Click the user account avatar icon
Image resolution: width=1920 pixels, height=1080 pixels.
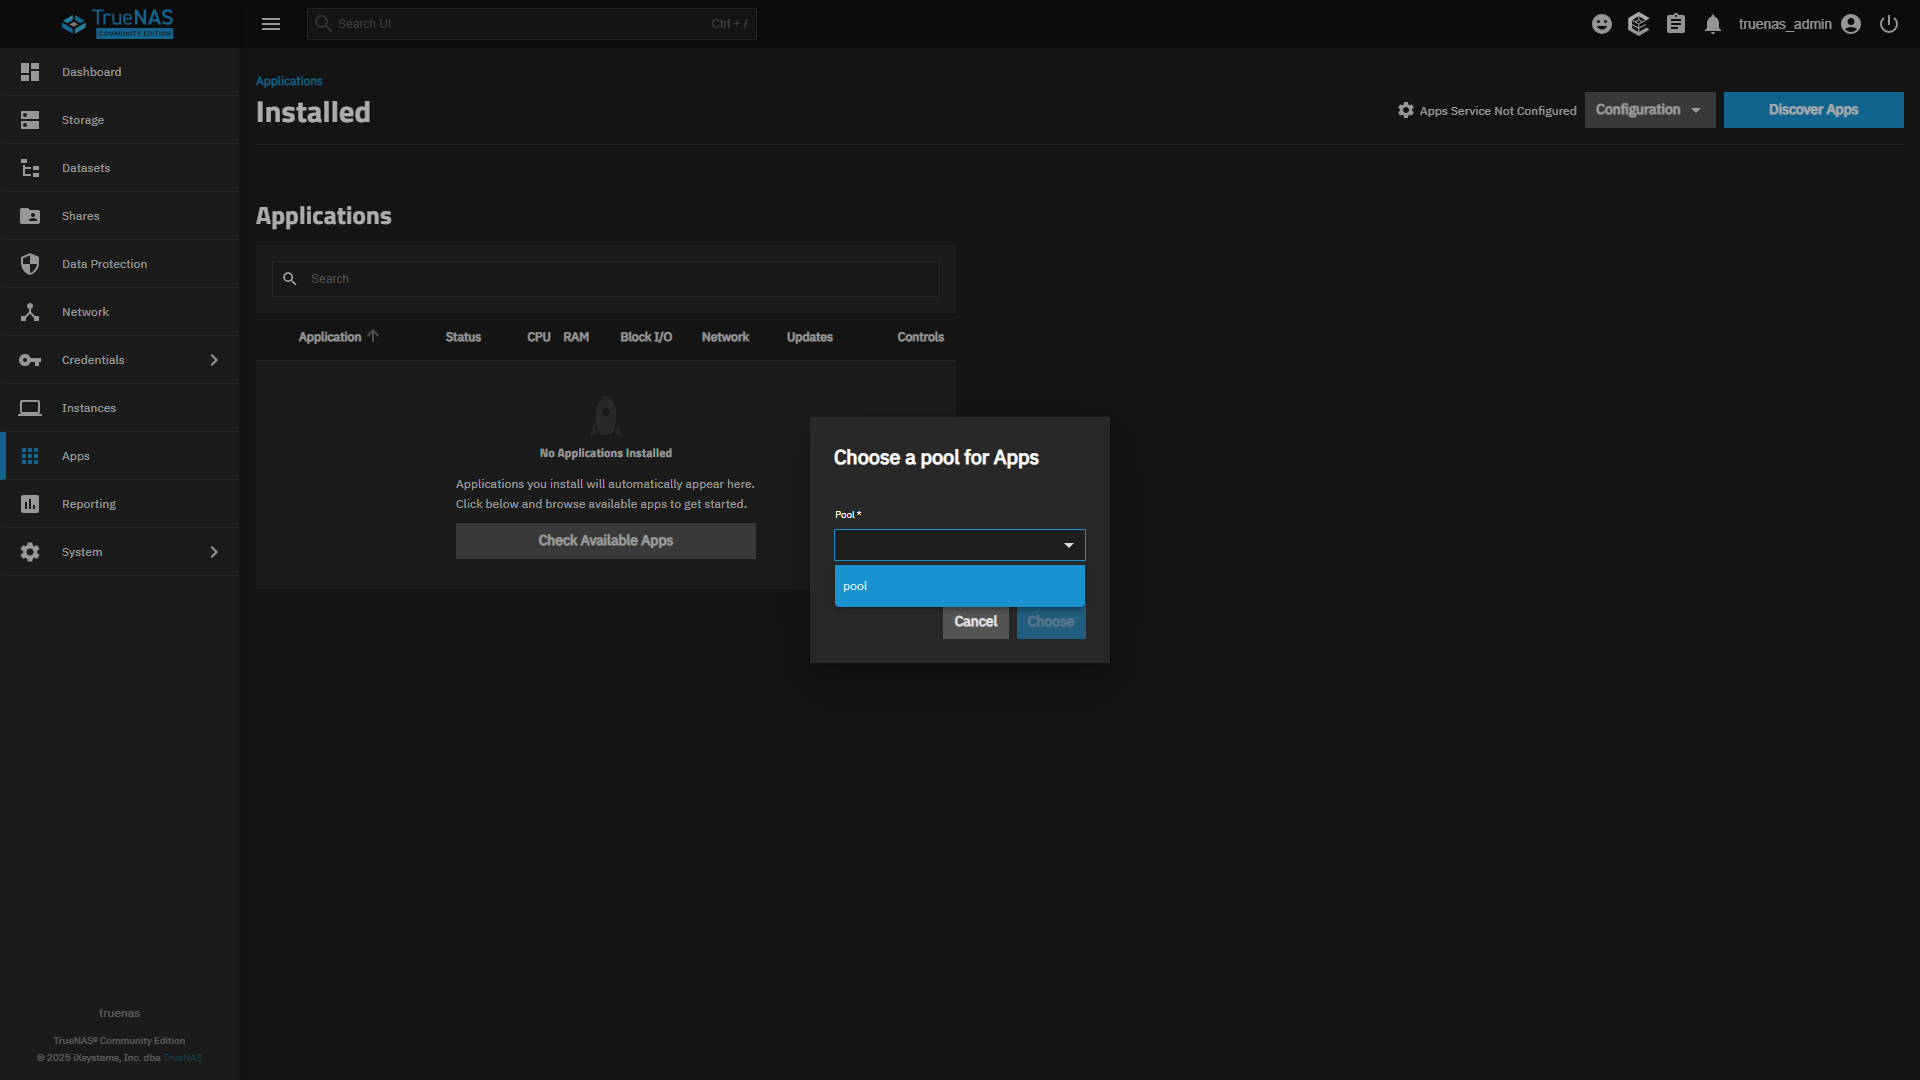coord(1851,24)
